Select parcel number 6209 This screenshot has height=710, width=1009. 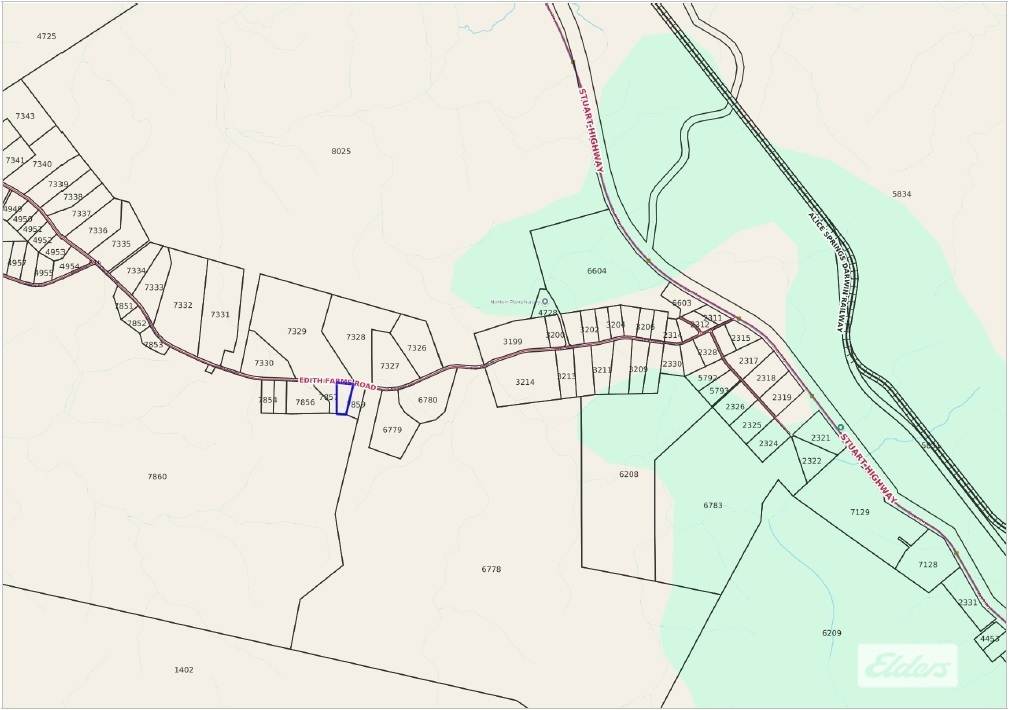point(831,633)
